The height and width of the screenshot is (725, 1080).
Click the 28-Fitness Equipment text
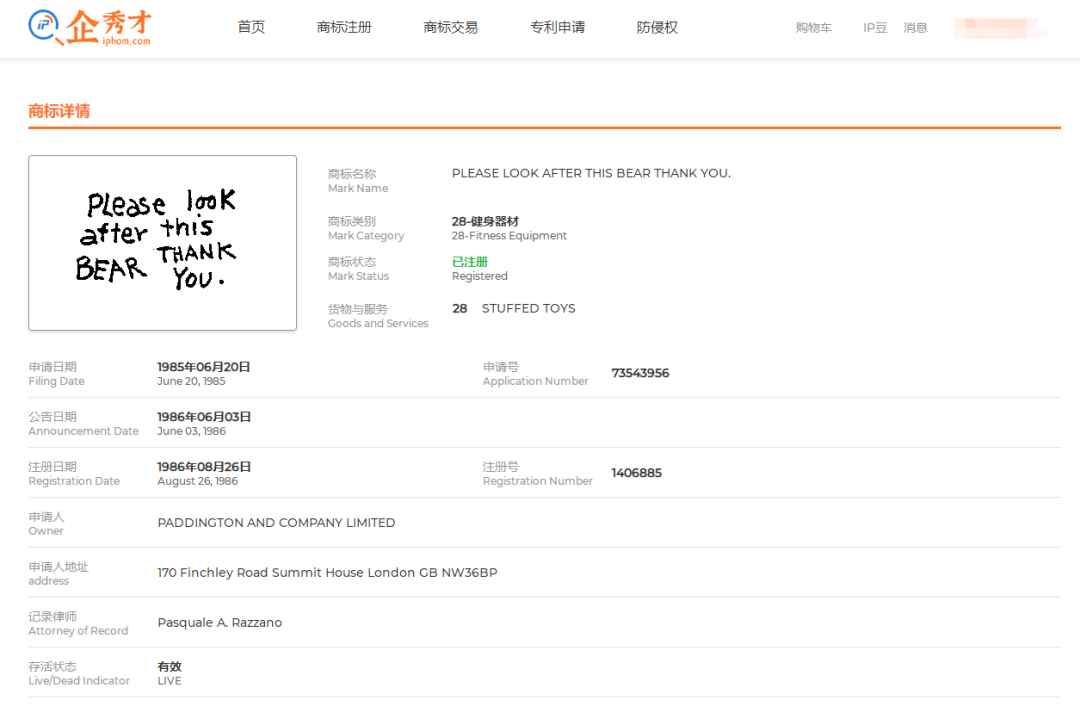tap(509, 235)
